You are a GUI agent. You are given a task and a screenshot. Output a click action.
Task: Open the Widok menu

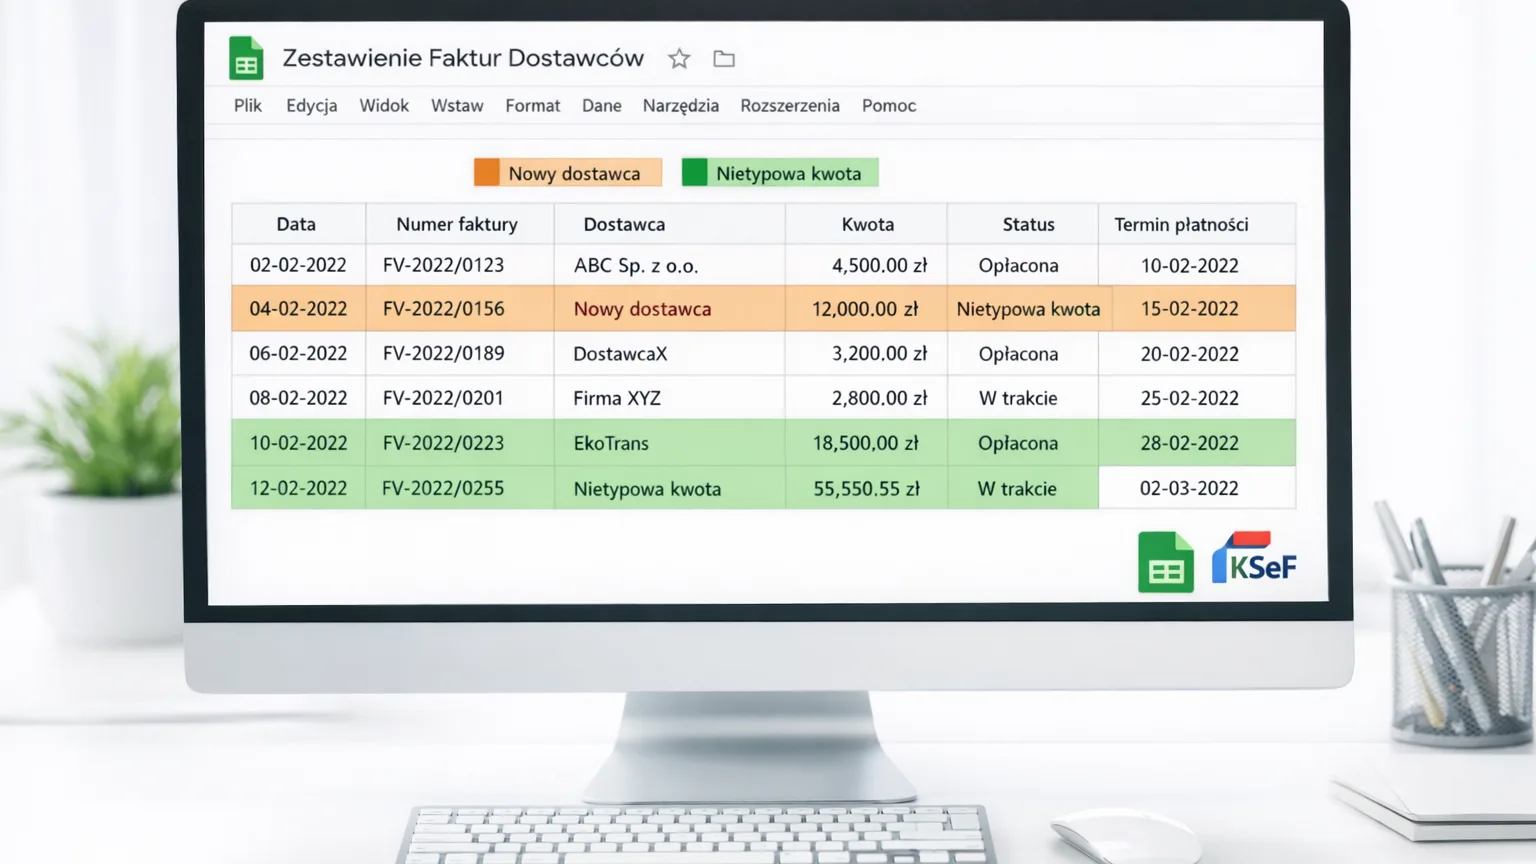pyautogui.click(x=384, y=105)
